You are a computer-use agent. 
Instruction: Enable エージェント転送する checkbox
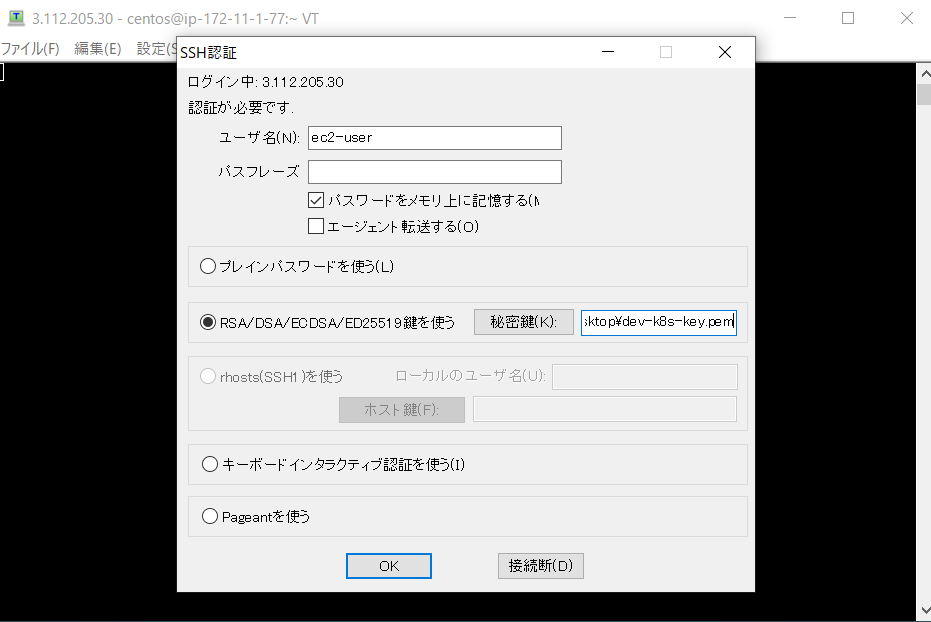[316, 226]
